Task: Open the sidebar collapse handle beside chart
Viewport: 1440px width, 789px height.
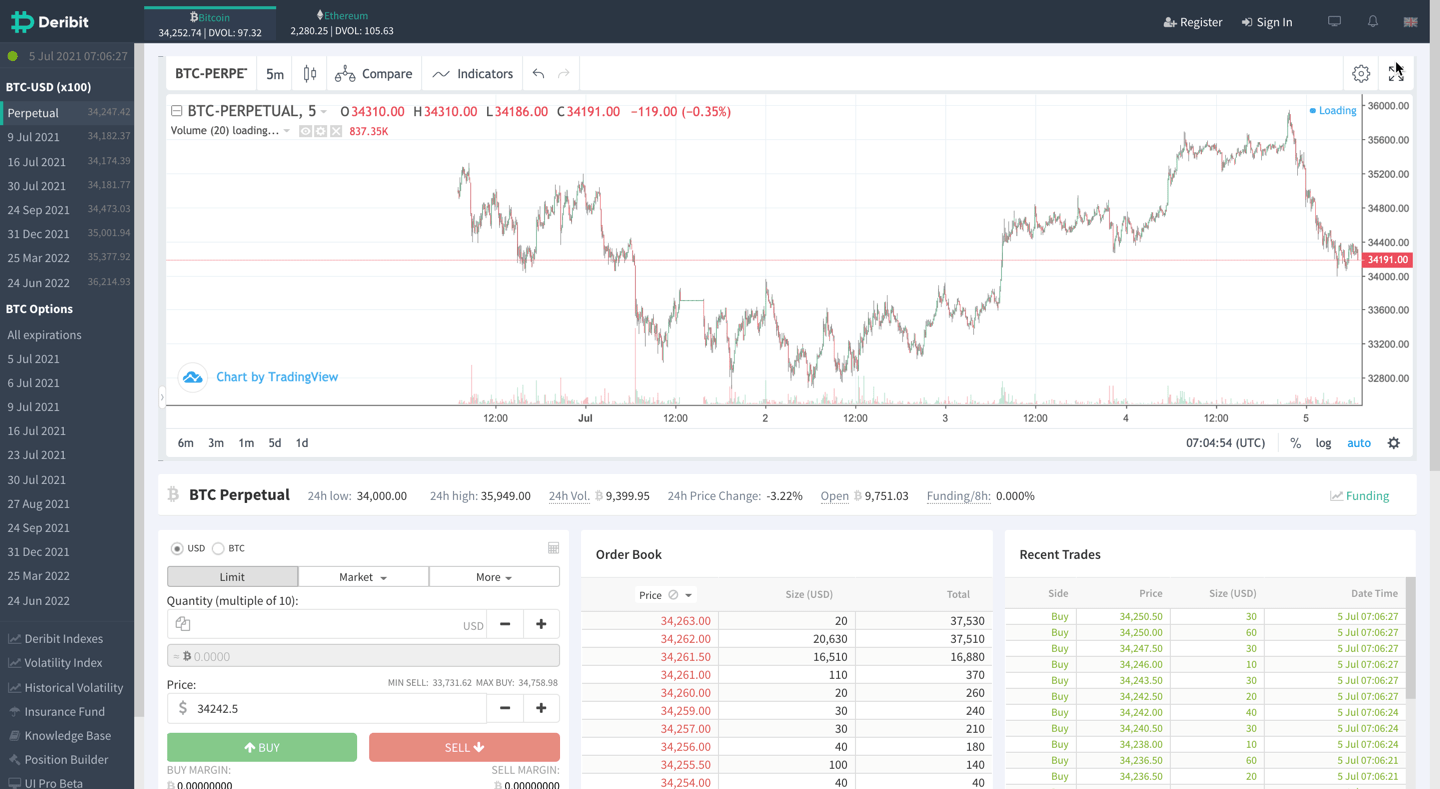Action: click(x=162, y=397)
